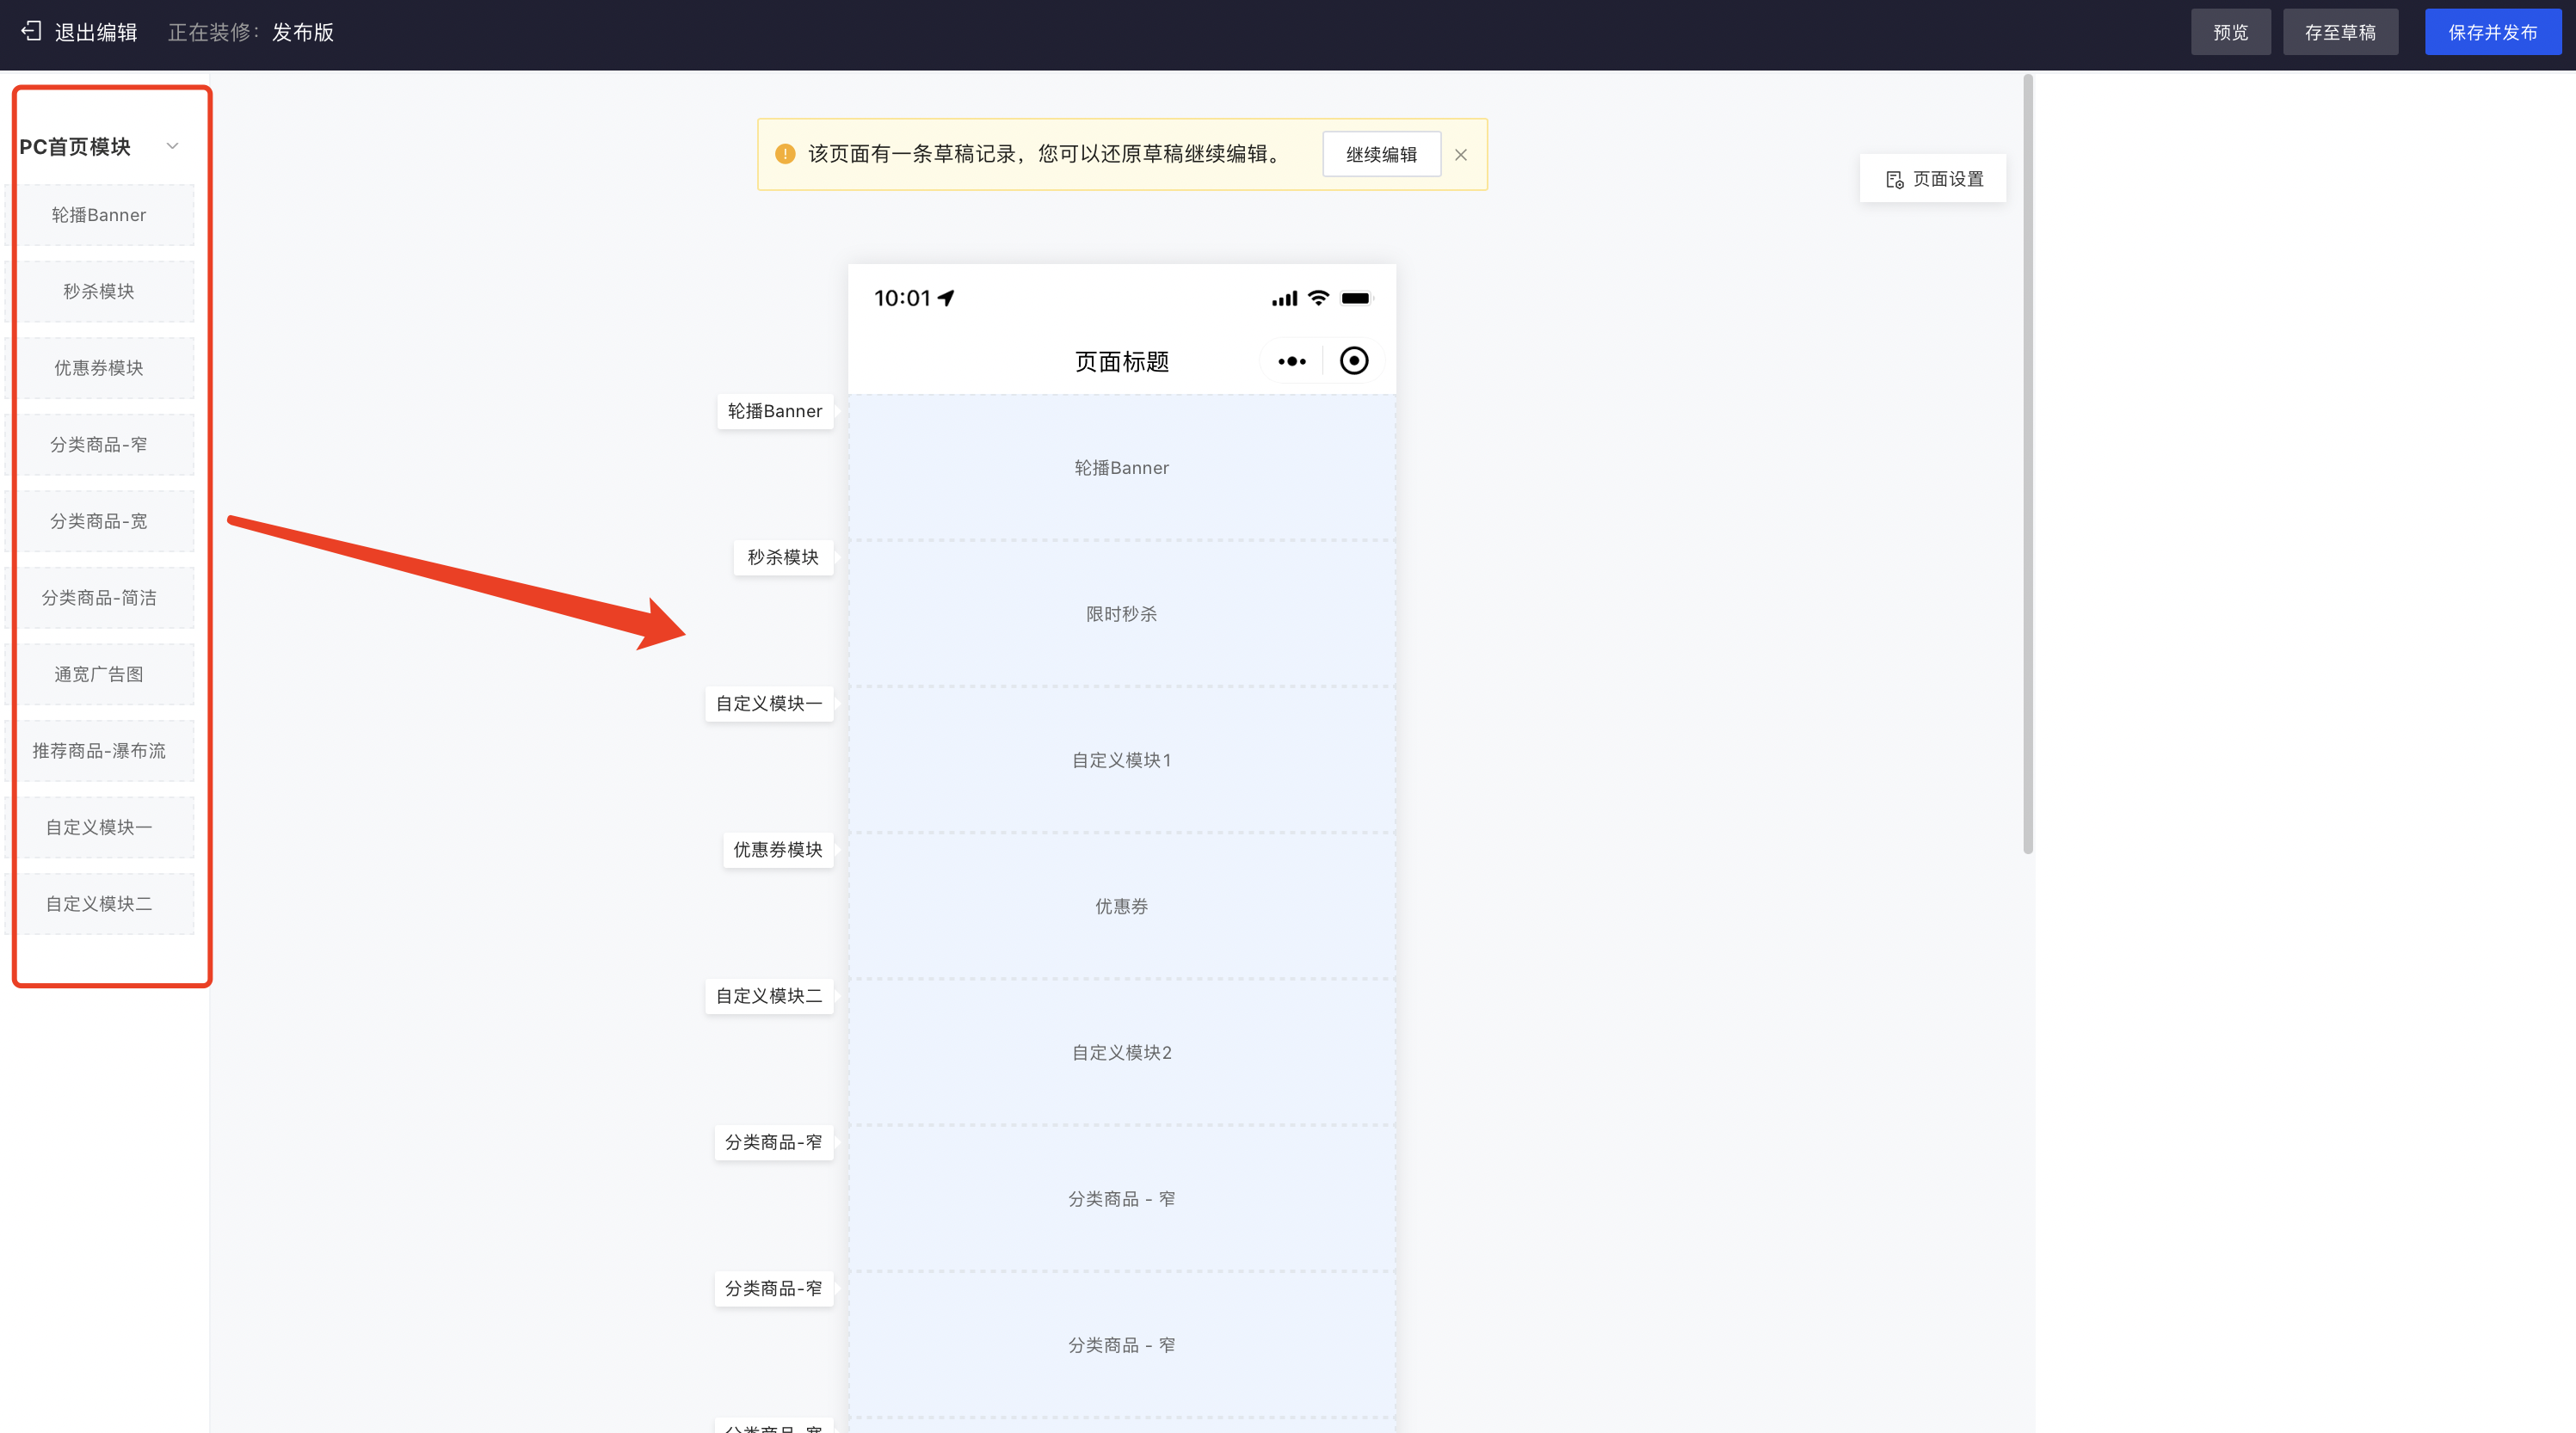Click the page settings icon
Screen dimensions: 2576x1433
1894,179
